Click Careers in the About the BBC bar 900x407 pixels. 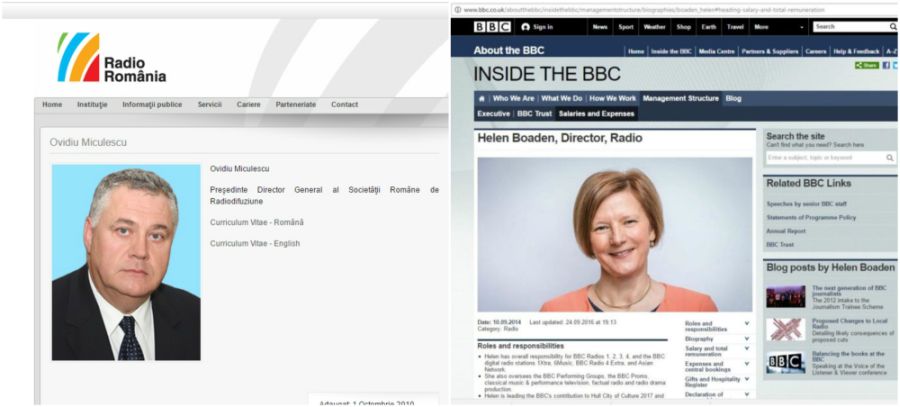tap(816, 51)
